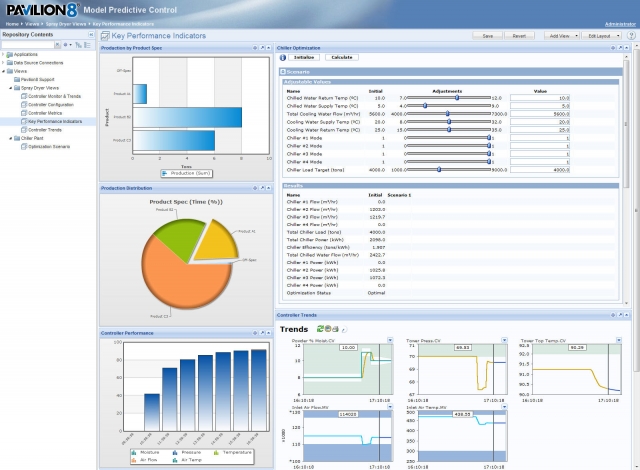Open Tower Top Temp CV trend dropdown
The width and height of the screenshot is (640, 470).
pyautogui.click(x=619, y=340)
